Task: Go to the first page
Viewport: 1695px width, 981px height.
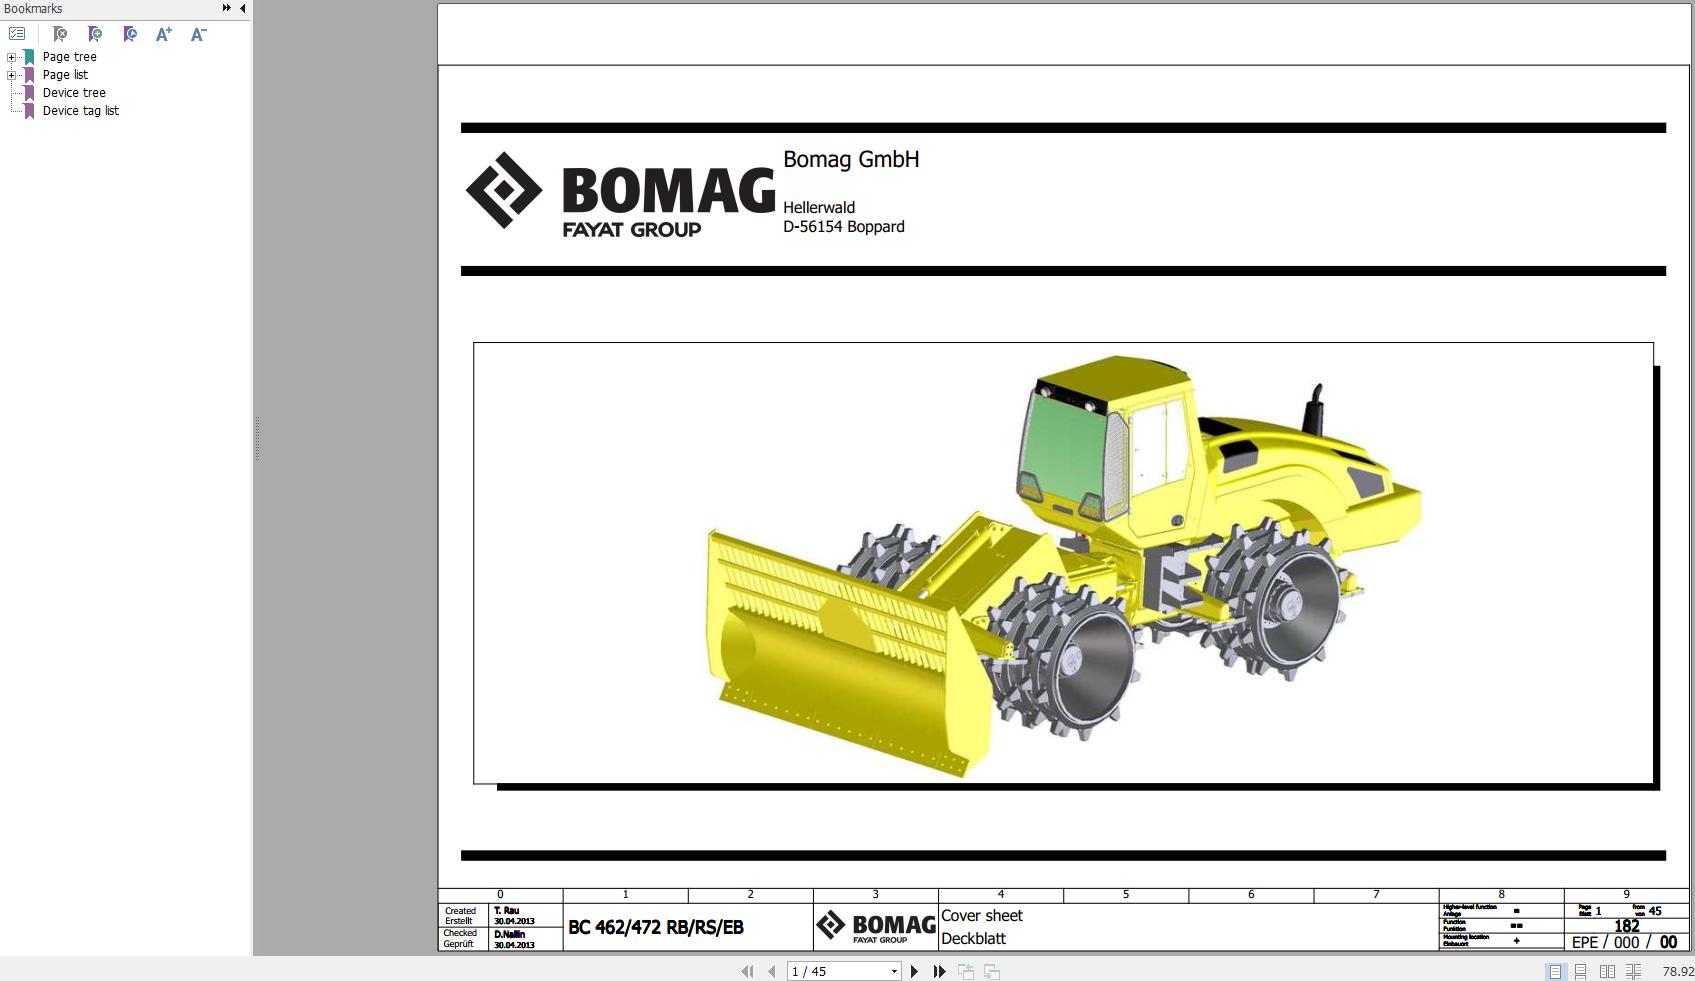Action: pyautogui.click(x=747, y=971)
